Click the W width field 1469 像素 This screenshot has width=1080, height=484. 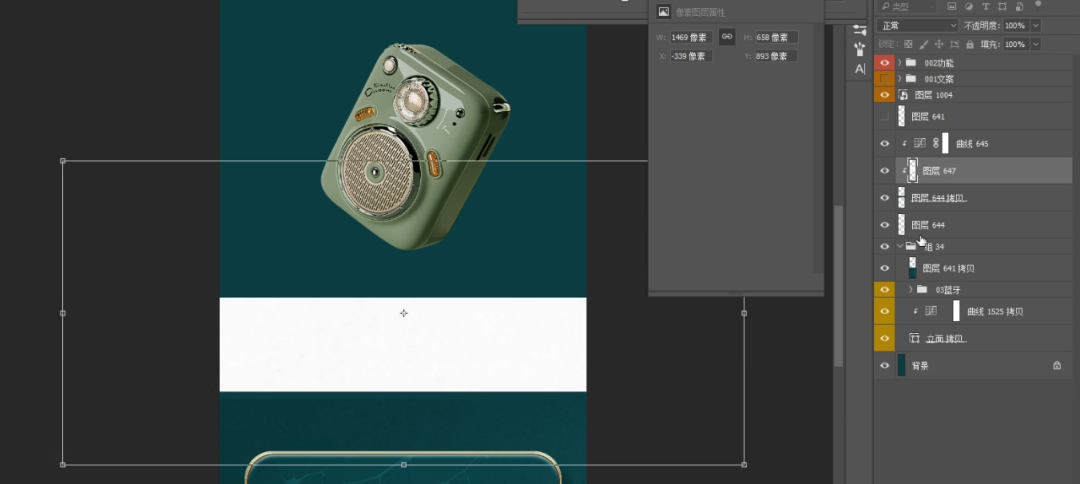(691, 37)
